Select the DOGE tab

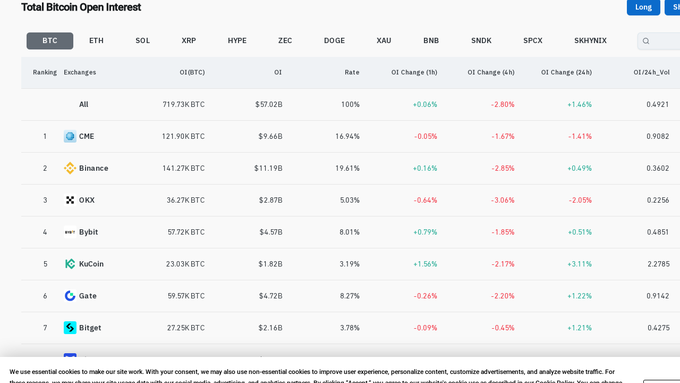coord(334,41)
